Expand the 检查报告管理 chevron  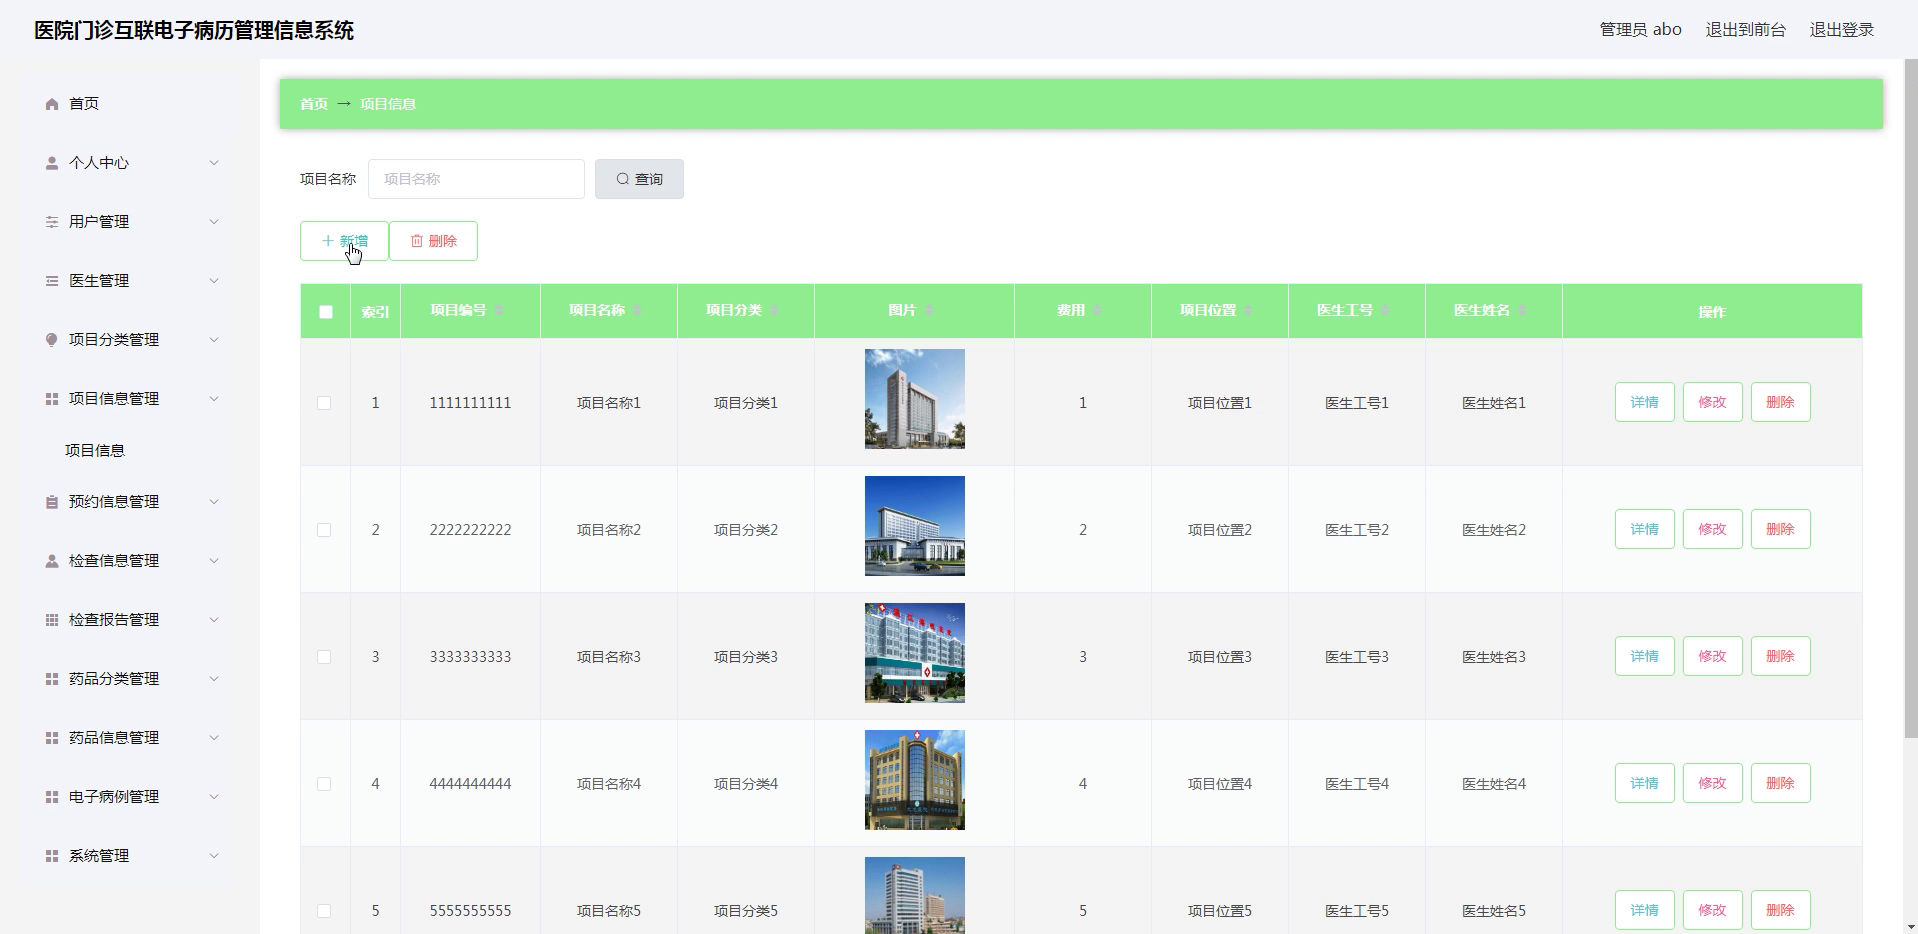213,620
